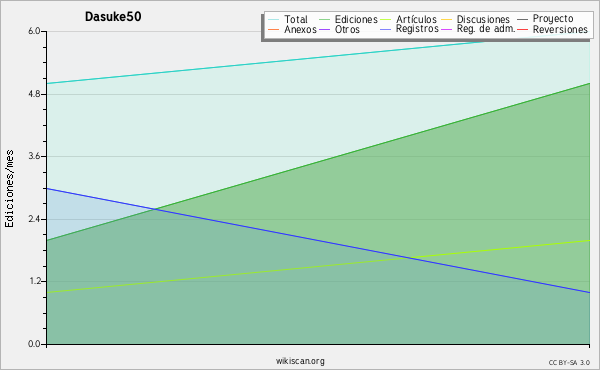
Task: Click the Total legend label
Action: 296,19
